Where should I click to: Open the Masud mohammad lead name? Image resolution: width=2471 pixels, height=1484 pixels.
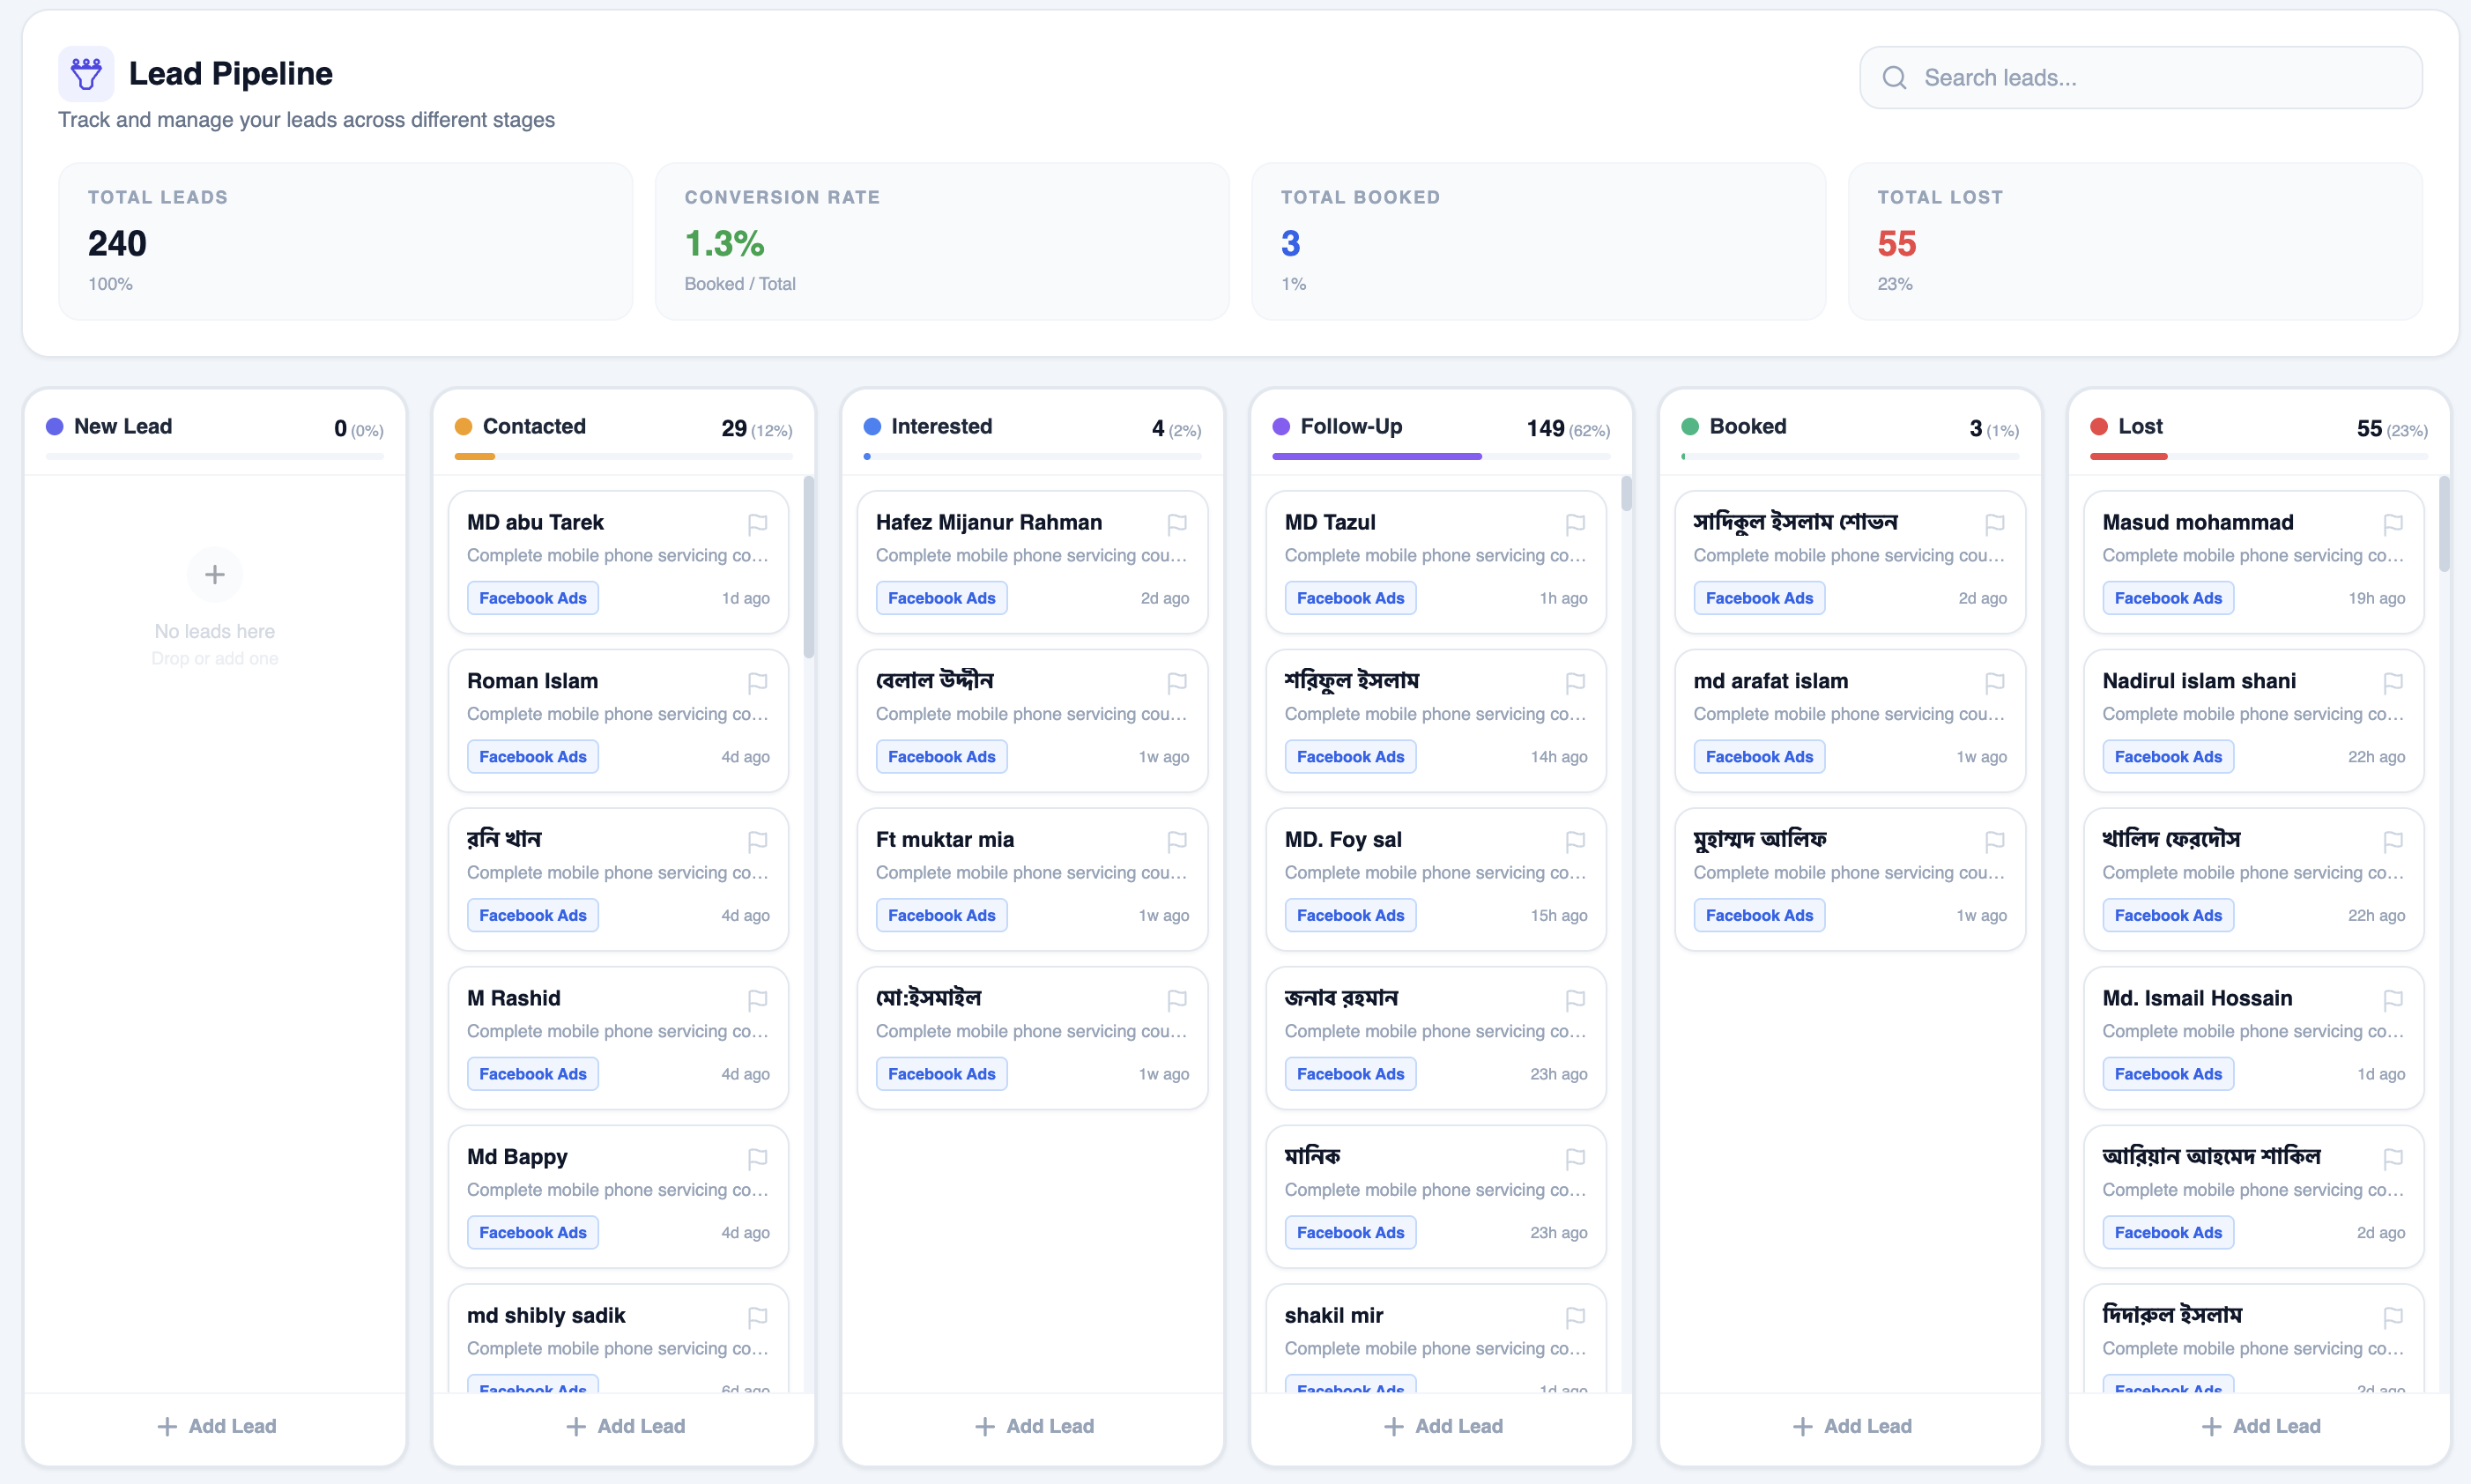(x=2198, y=523)
